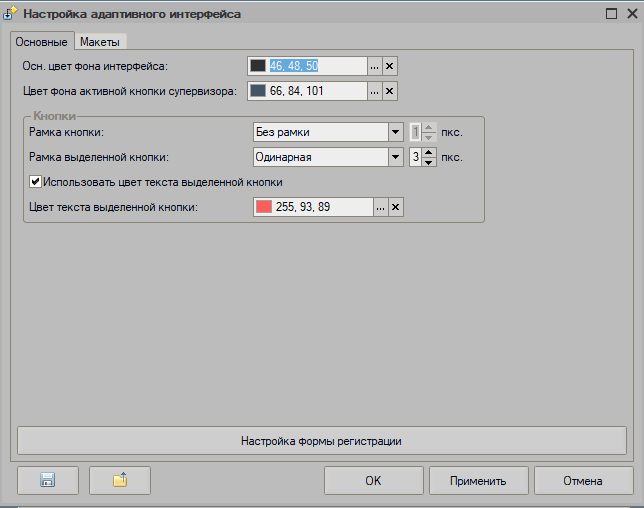Click the floppy disk save settings icon
644x508 pixels.
click(x=47, y=480)
